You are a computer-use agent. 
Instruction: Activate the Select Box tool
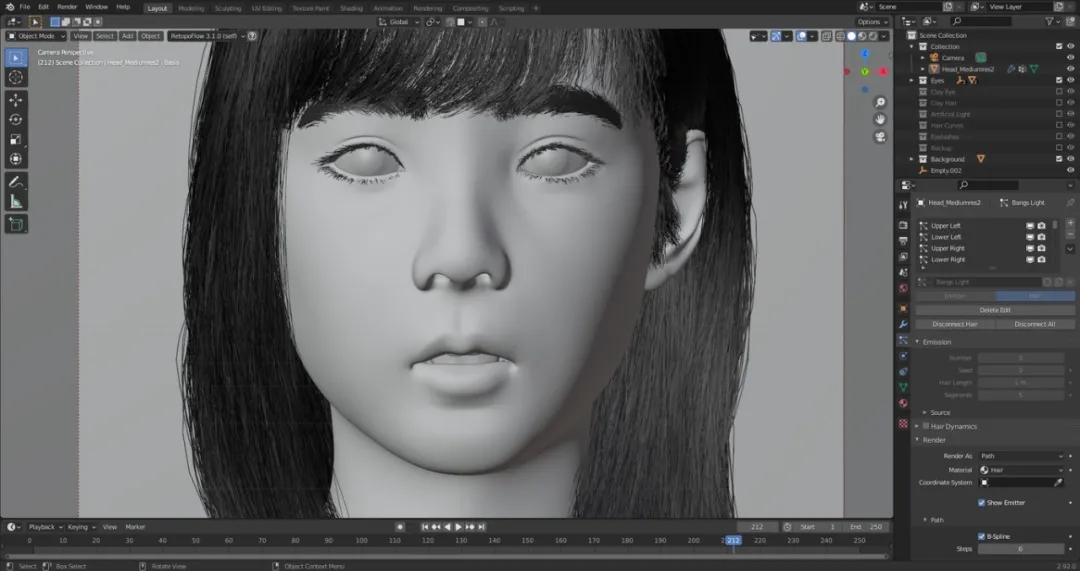[16, 58]
